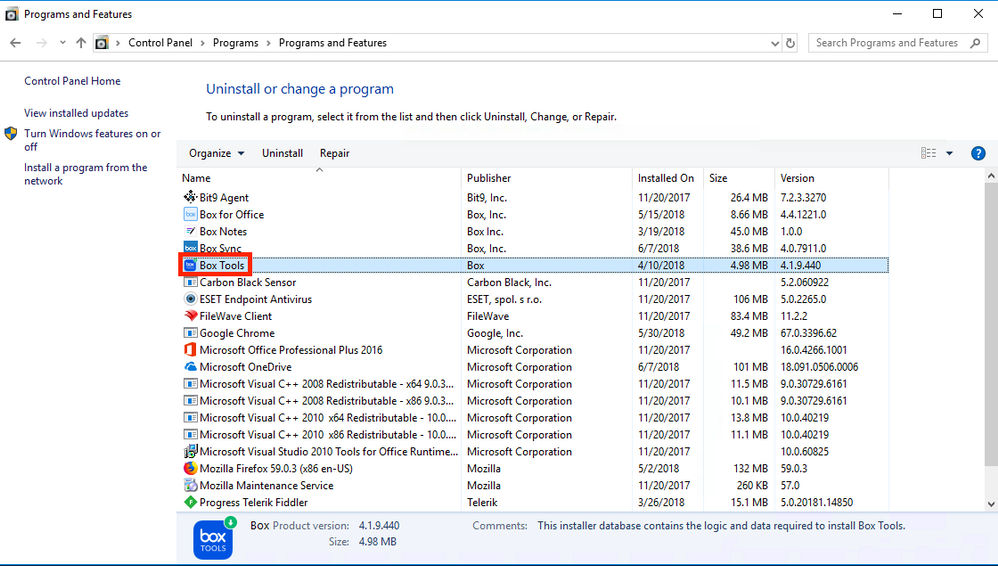
Task: Sort by the Installed On column header
Action: (x=668, y=178)
